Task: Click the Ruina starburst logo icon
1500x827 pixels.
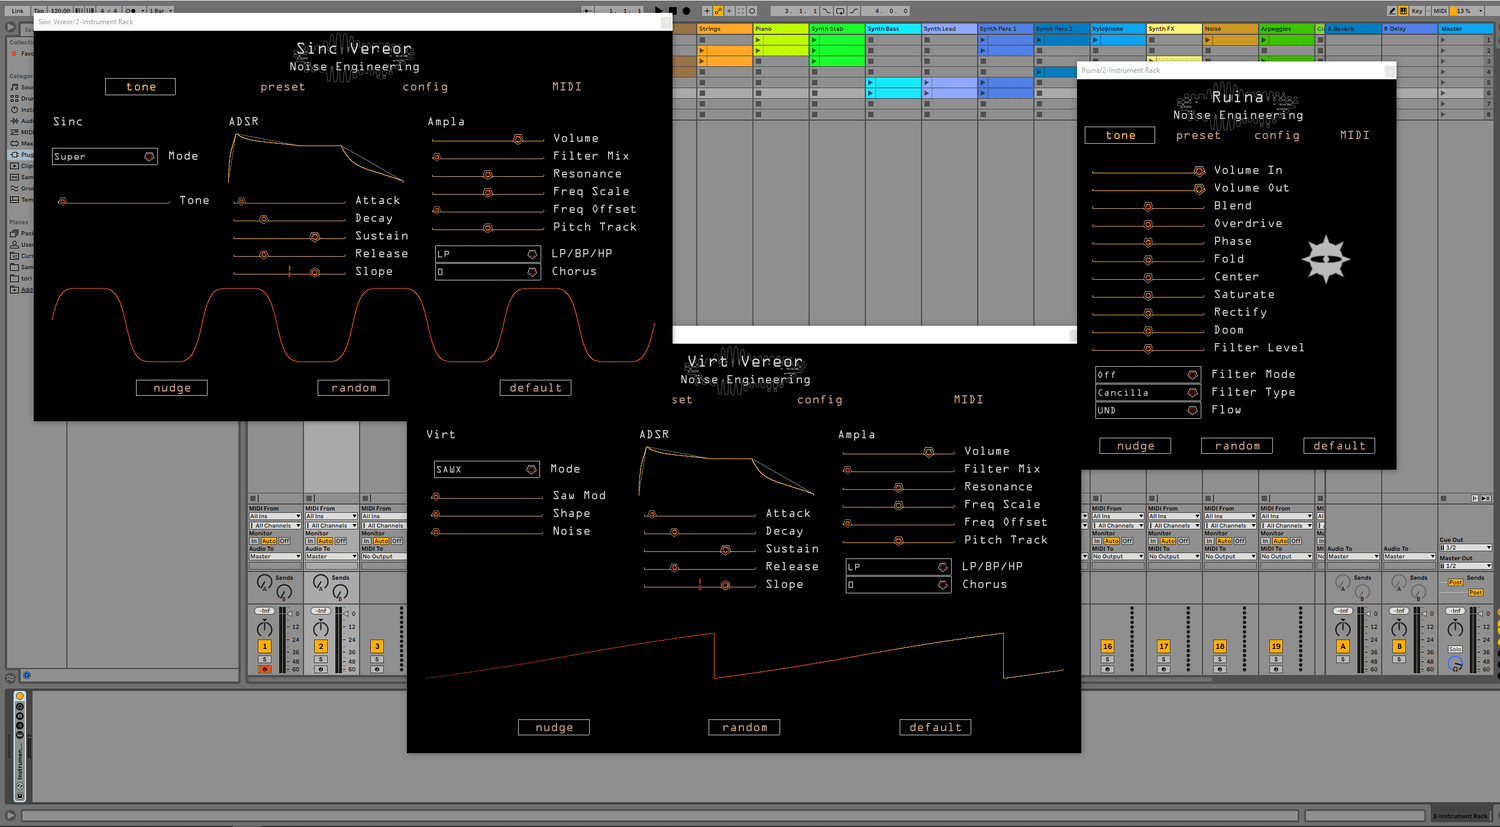Action: 1326,260
